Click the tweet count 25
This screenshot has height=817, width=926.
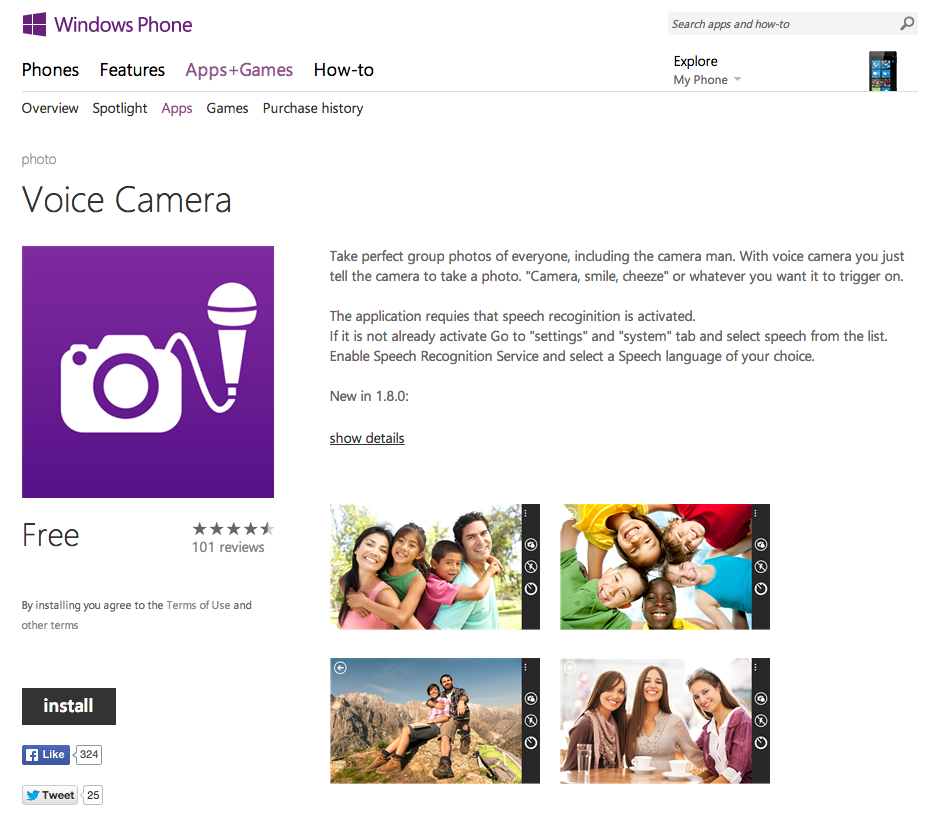click(93, 795)
